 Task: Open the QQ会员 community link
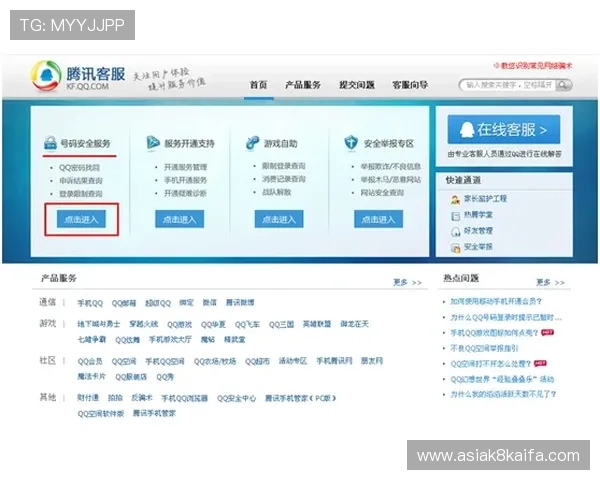[90, 361]
